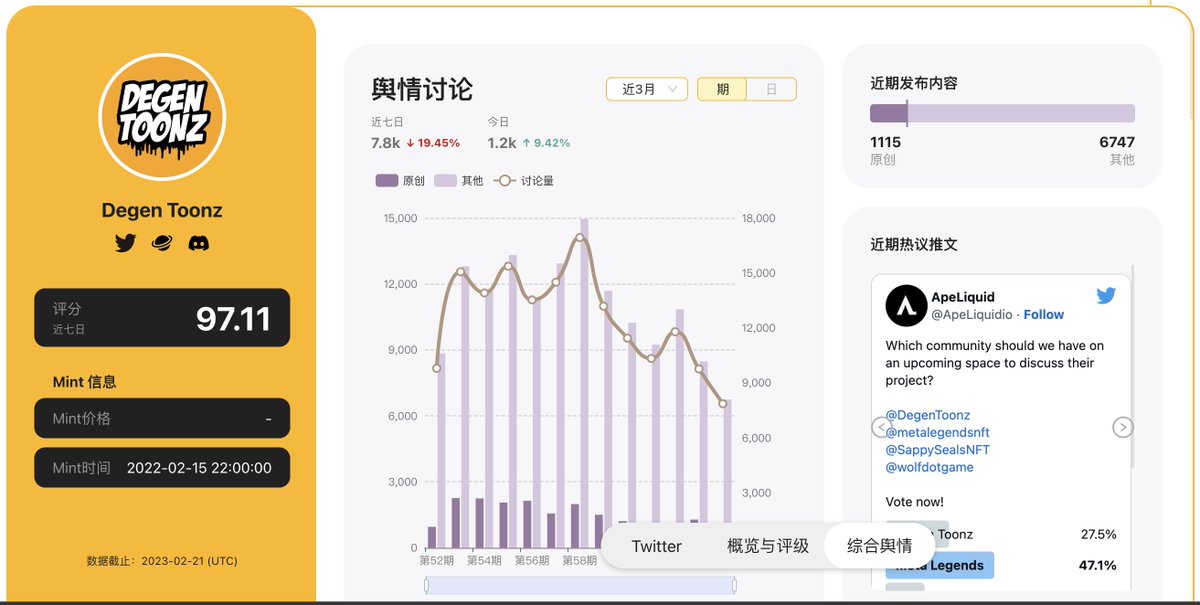This screenshot has height=605, width=1200.
Task: Click the 第58期 axis label
Action: click(580, 561)
